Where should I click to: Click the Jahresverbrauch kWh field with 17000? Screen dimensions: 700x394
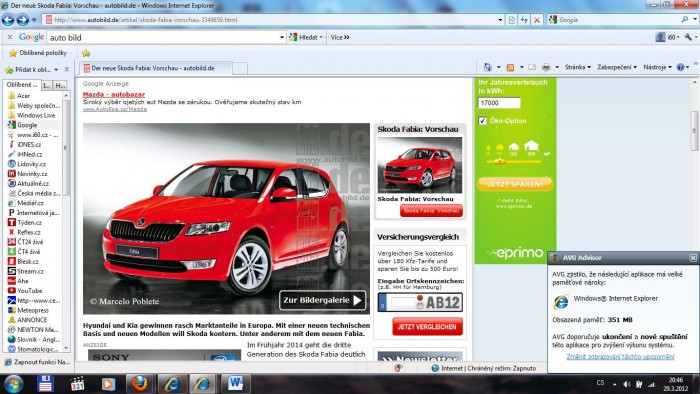tap(499, 103)
